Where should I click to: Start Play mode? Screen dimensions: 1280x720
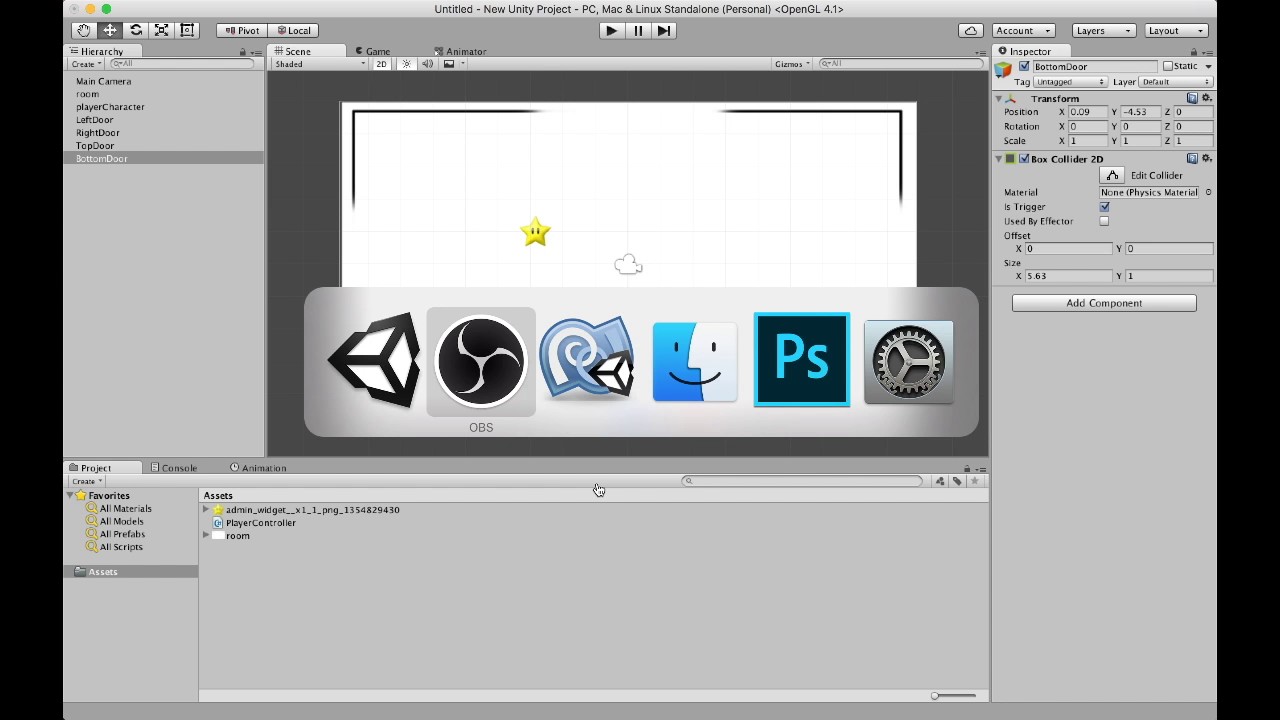click(x=611, y=31)
